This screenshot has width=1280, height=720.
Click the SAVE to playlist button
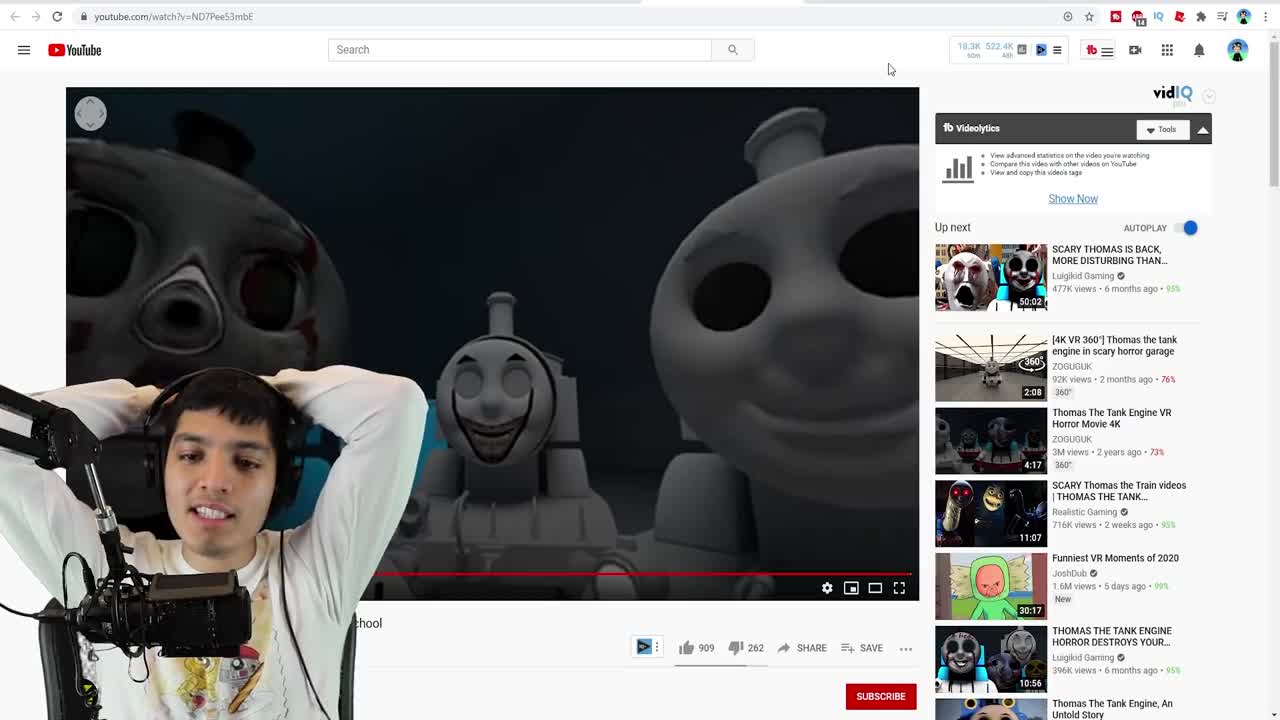point(862,648)
